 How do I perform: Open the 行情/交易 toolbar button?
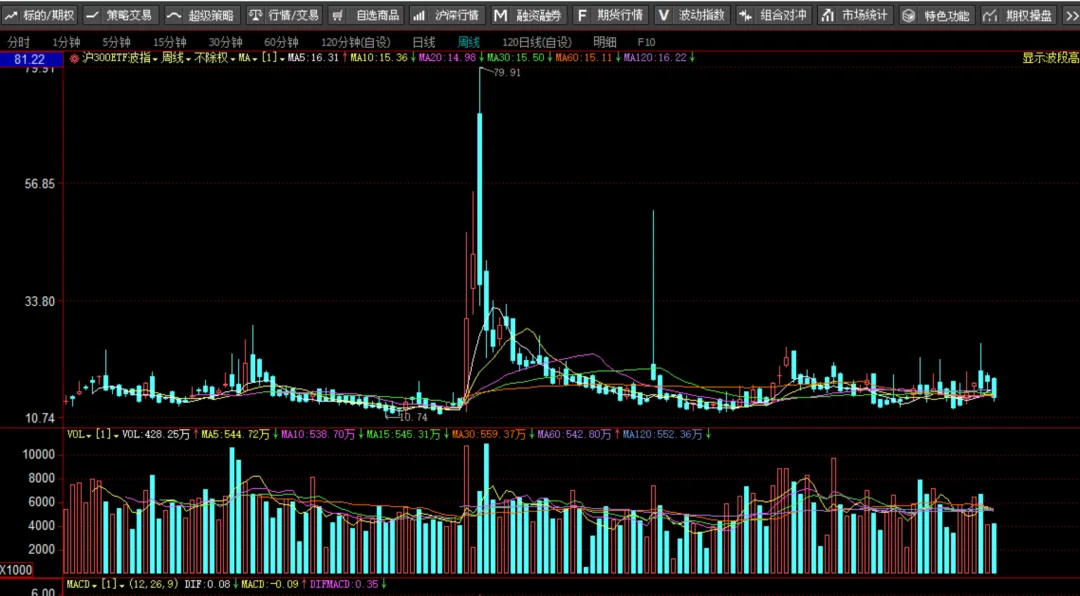[x=284, y=15]
